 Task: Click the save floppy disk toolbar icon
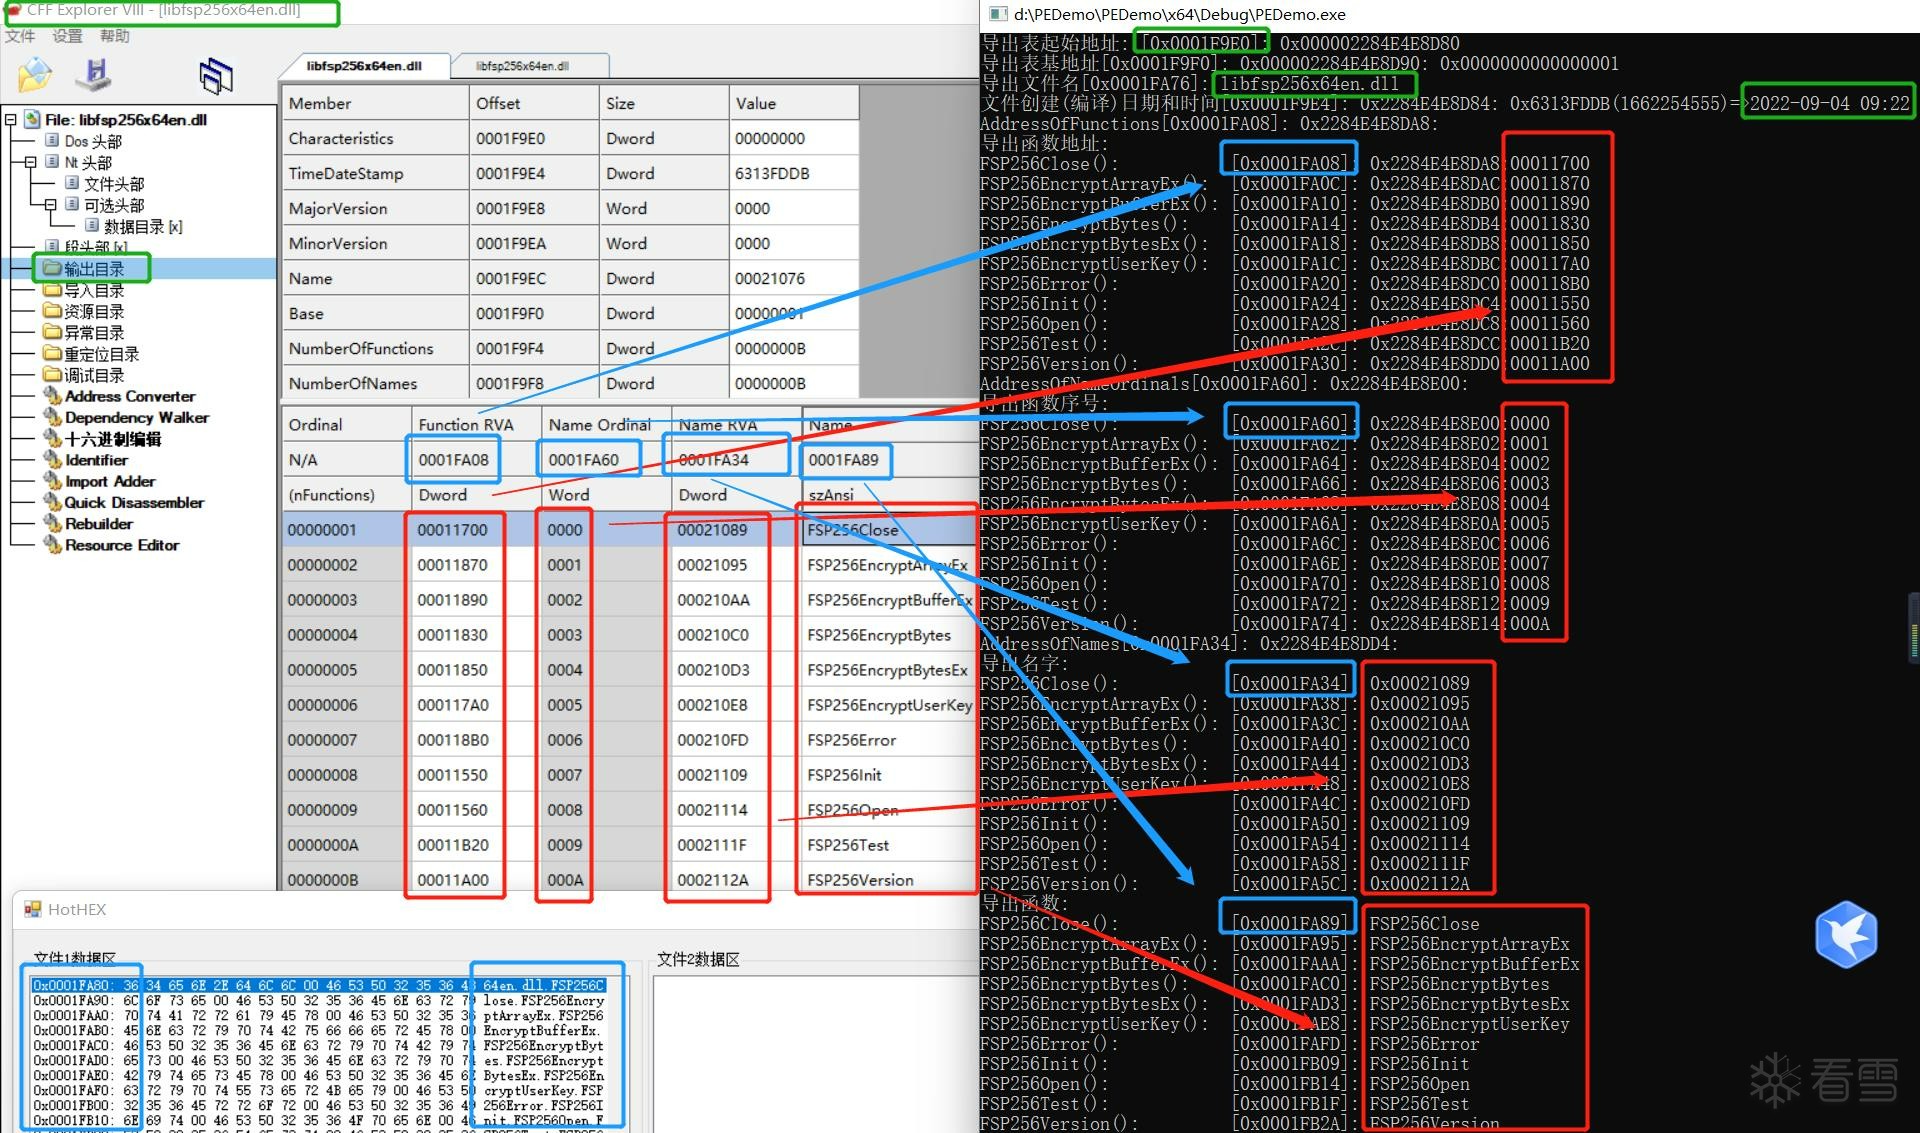[95, 74]
